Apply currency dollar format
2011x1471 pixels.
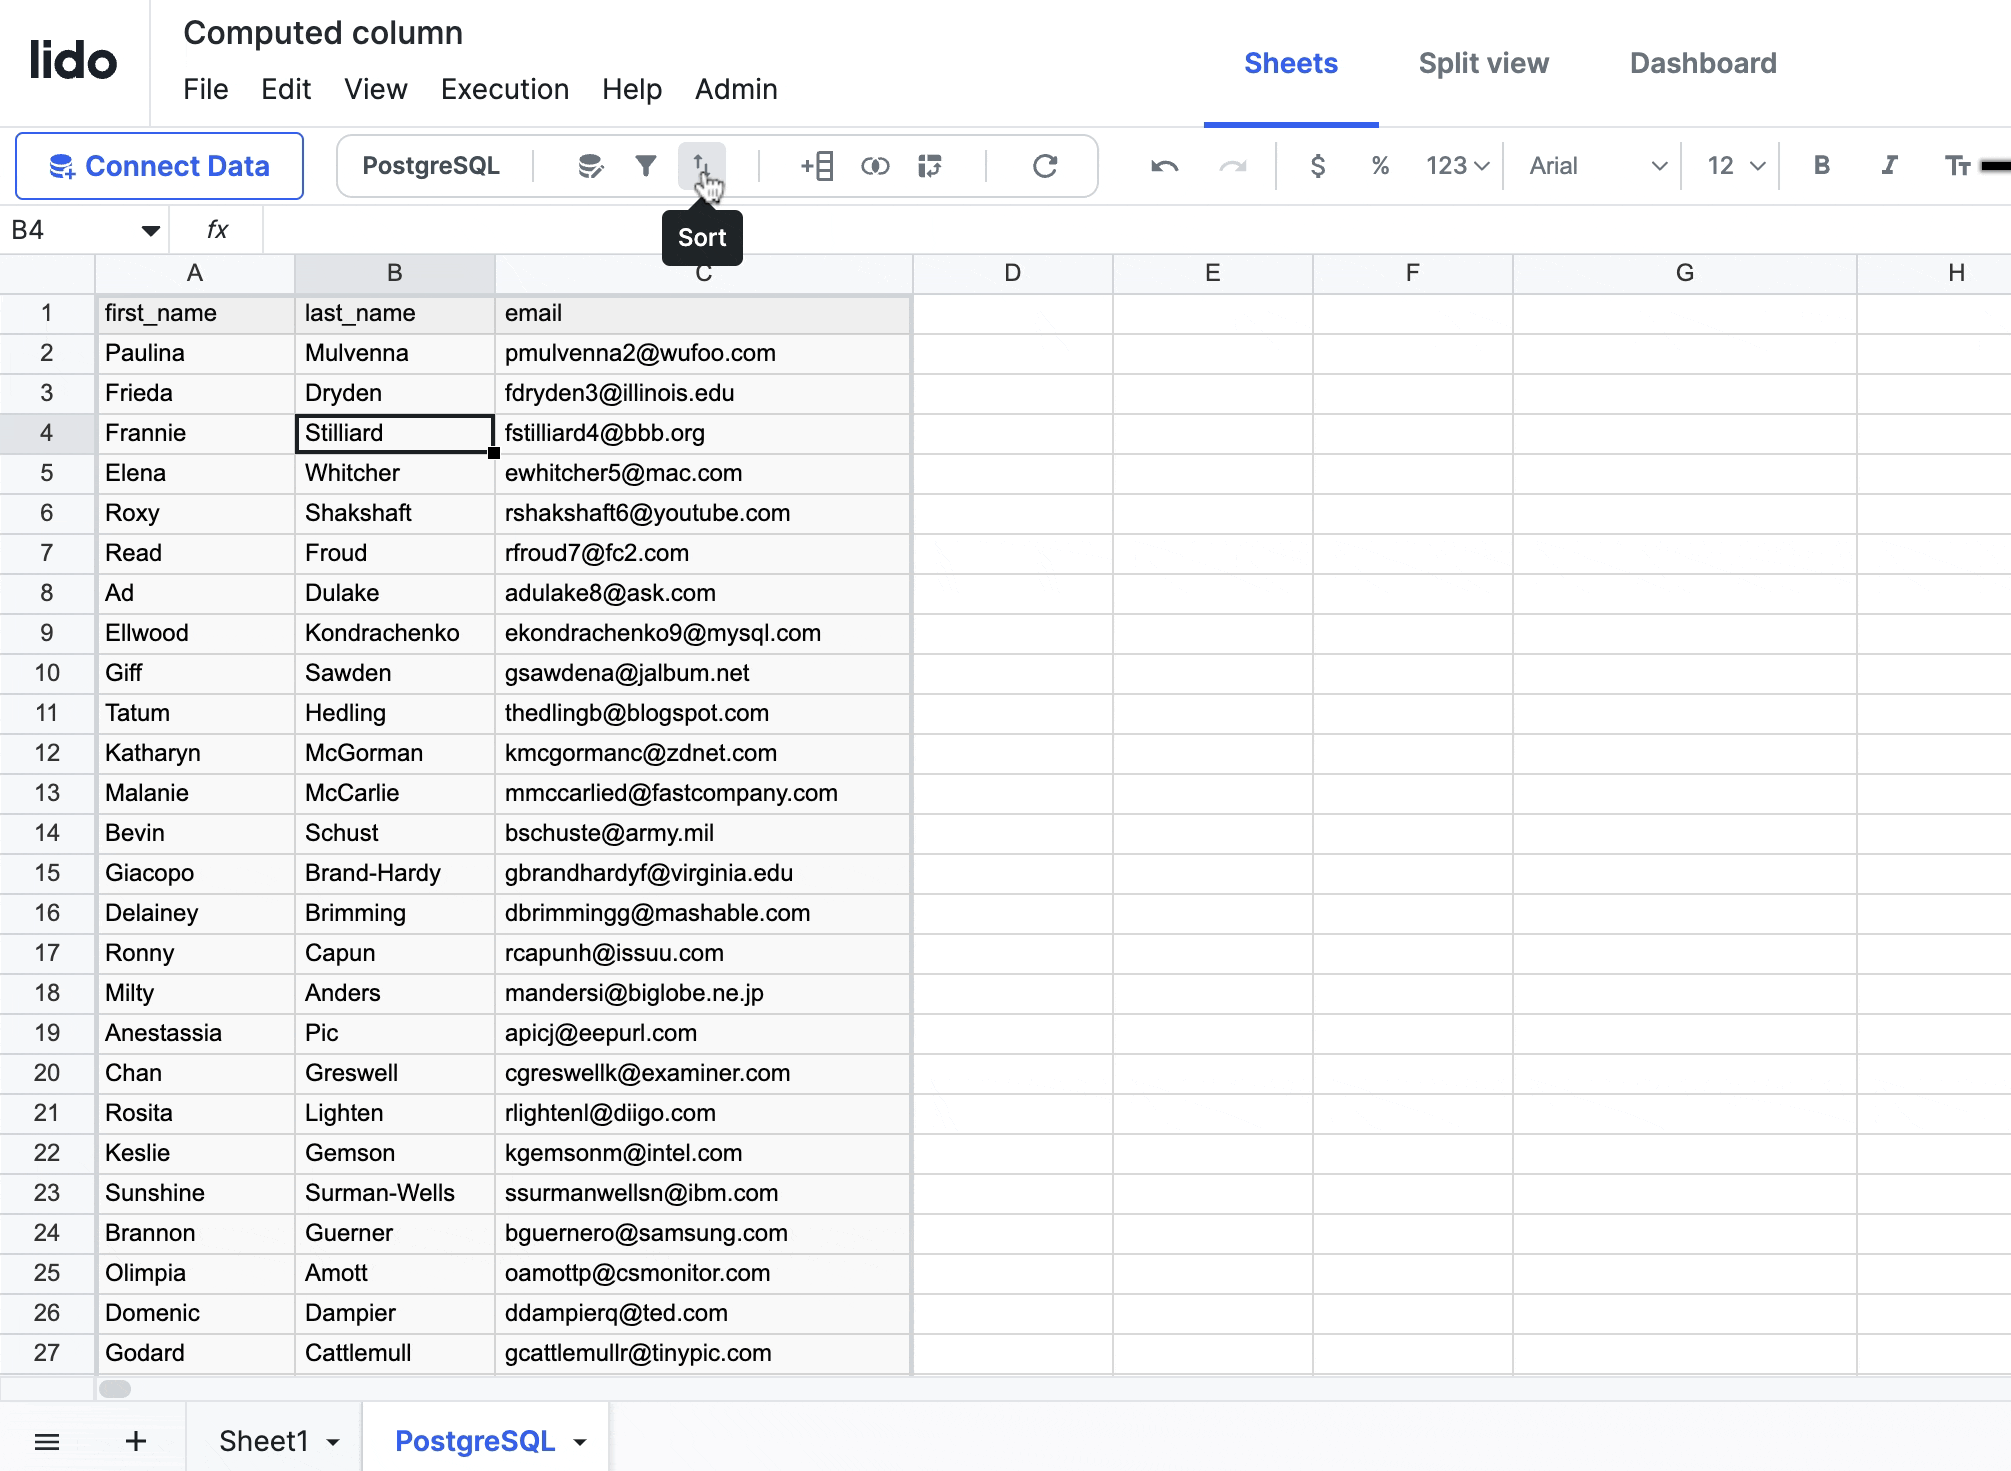tap(1318, 166)
